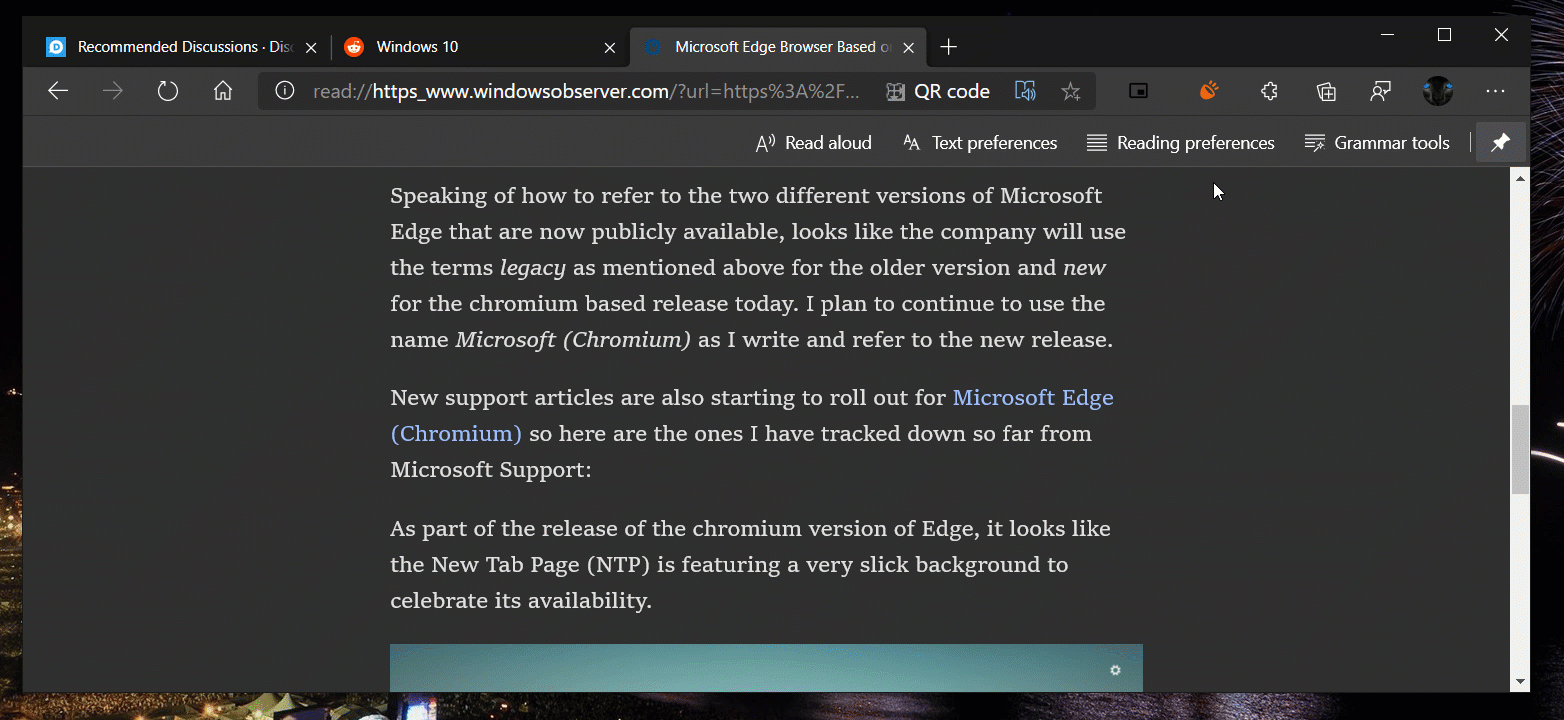Click the greyed-out Forward arrow
This screenshot has width=1564, height=720.
[x=113, y=92]
